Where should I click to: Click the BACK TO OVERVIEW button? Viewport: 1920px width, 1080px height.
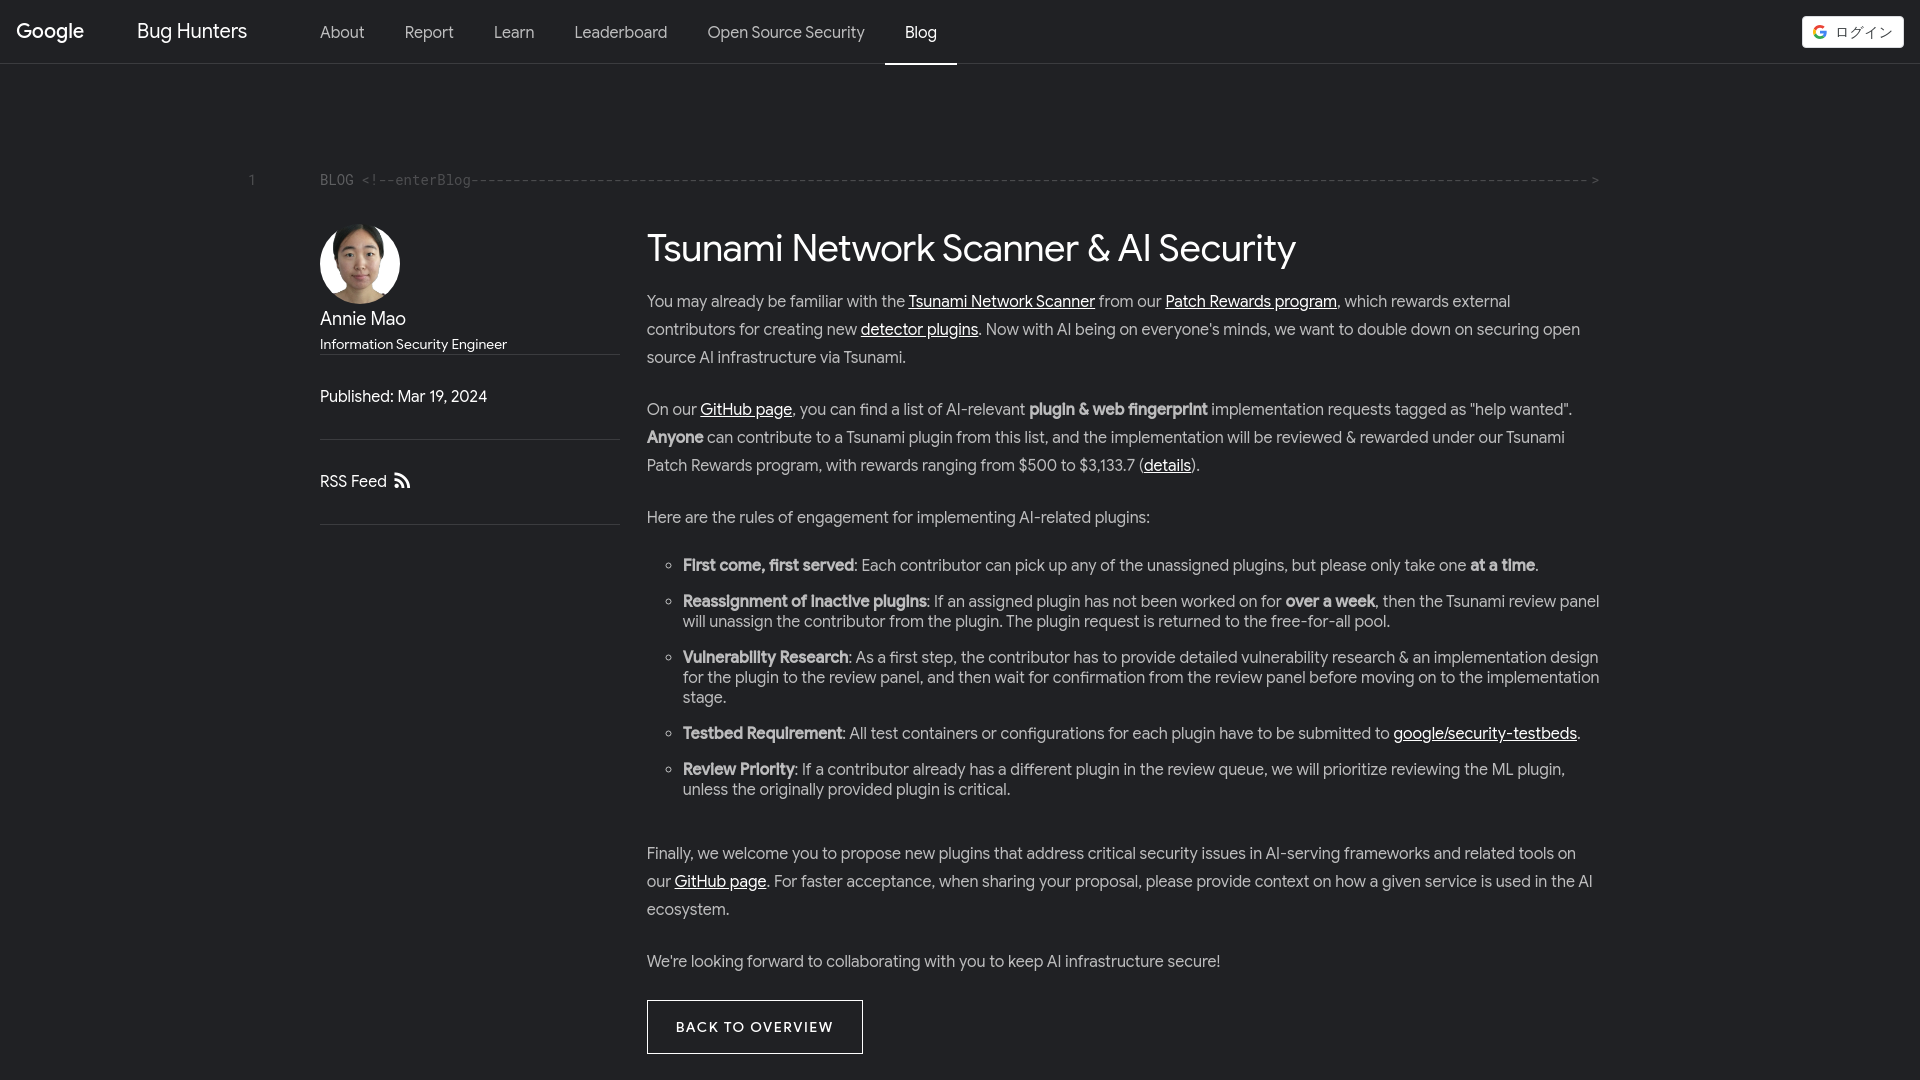click(x=755, y=1027)
